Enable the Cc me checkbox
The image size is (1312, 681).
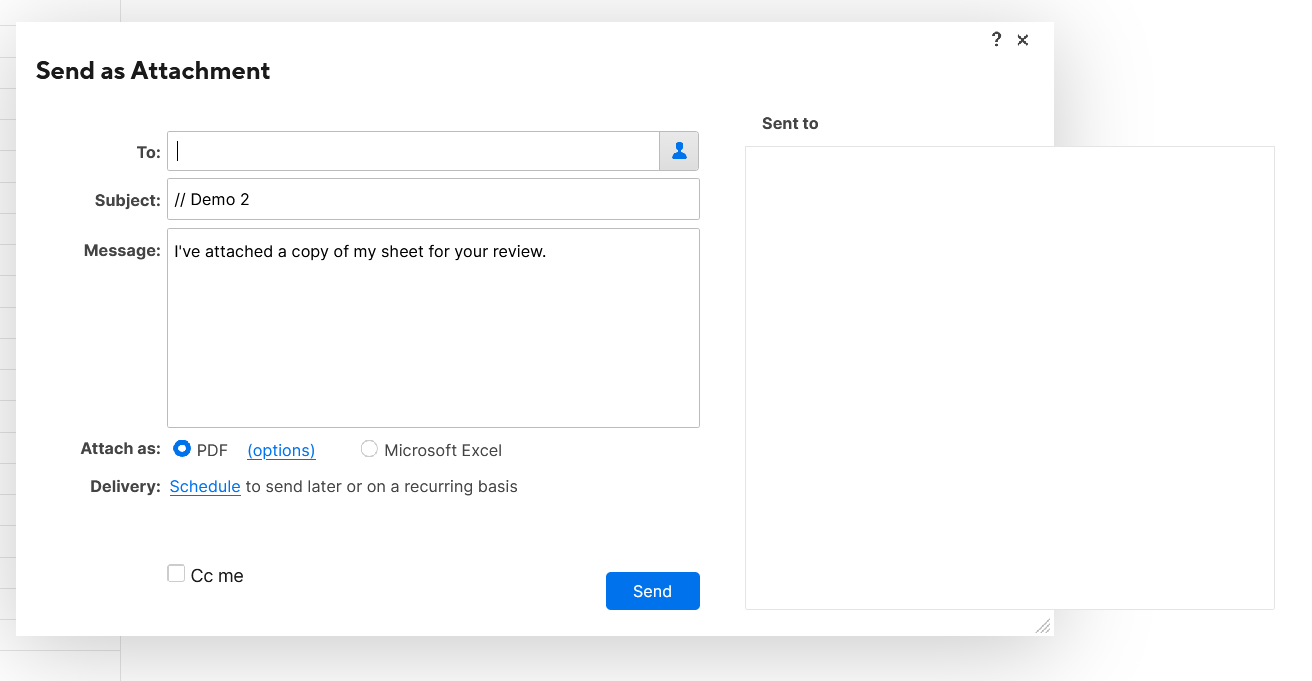[x=176, y=573]
